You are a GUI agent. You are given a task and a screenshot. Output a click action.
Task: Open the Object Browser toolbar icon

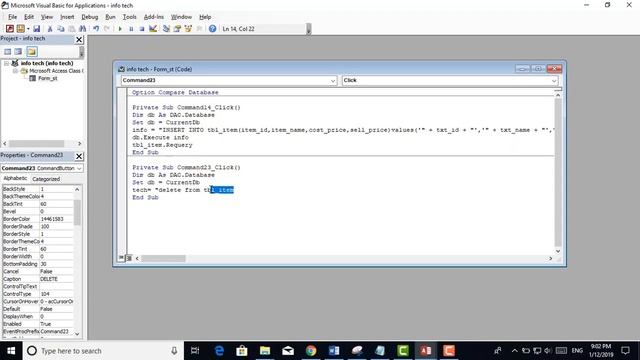[188, 29]
